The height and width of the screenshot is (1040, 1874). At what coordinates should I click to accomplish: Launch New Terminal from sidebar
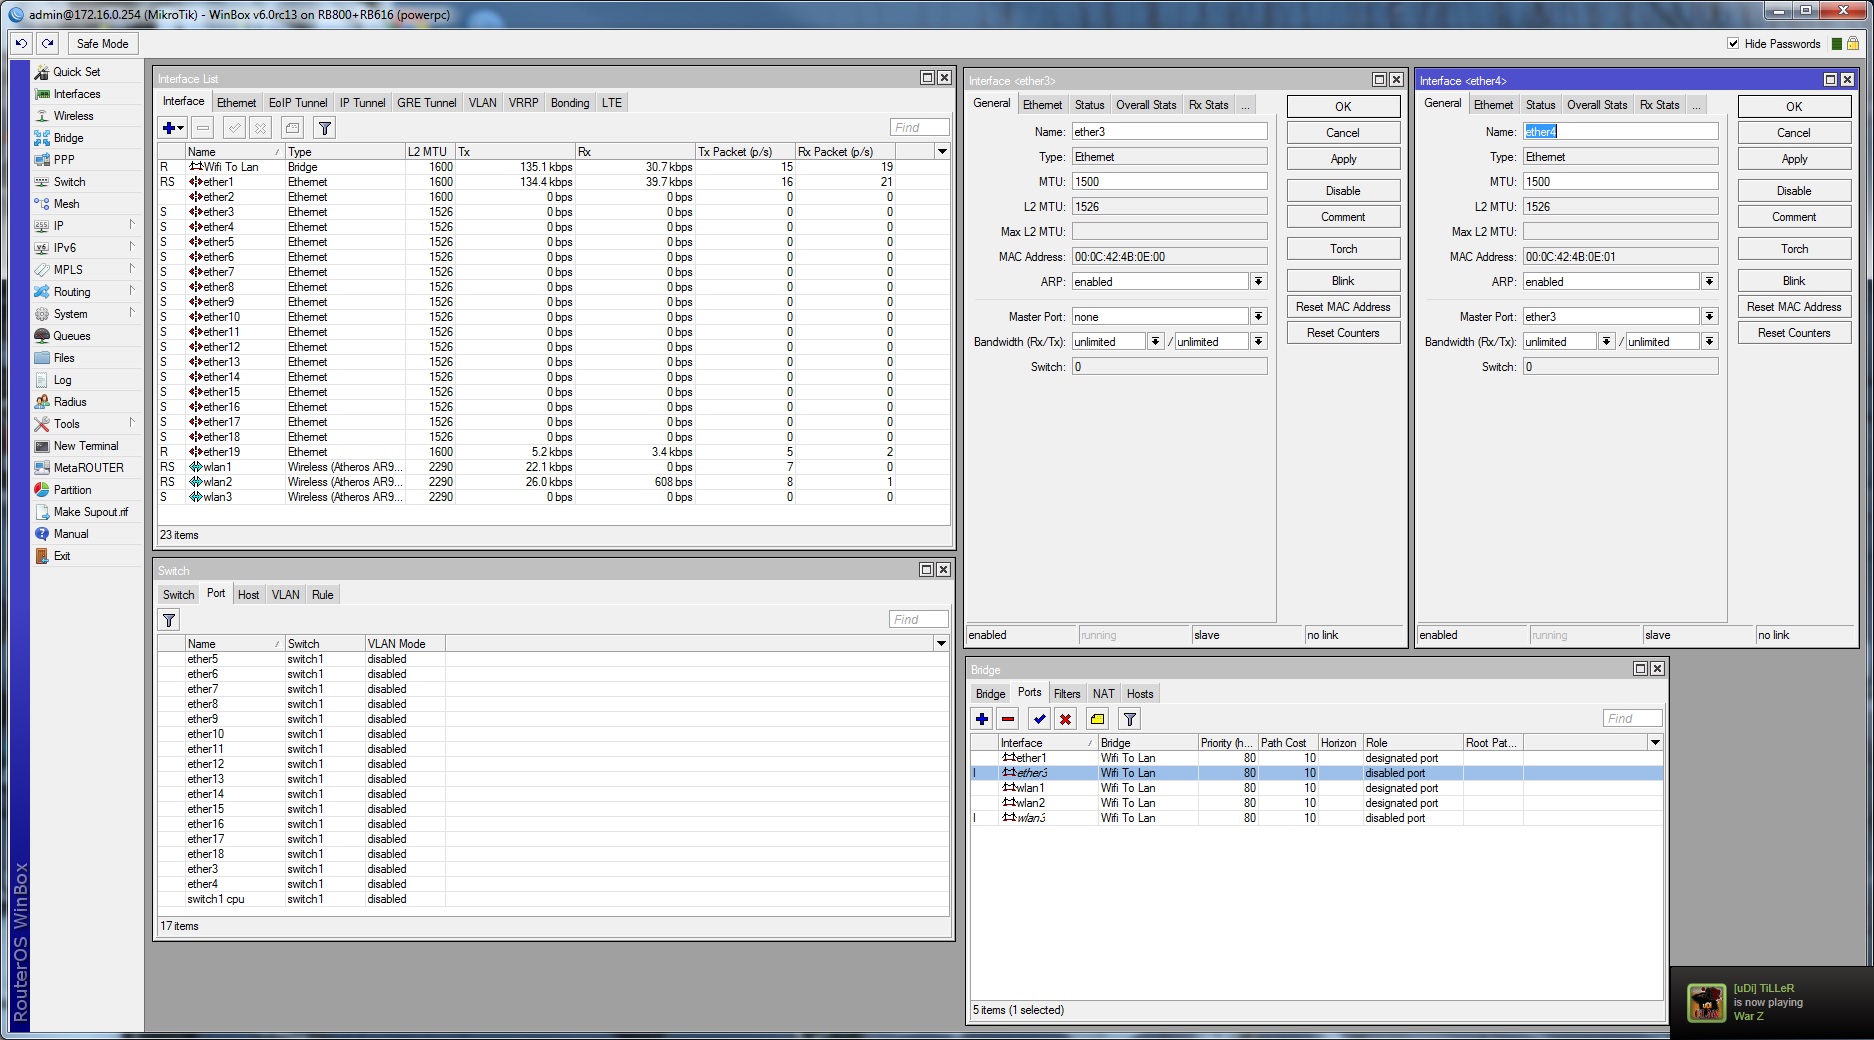point(85,446)
